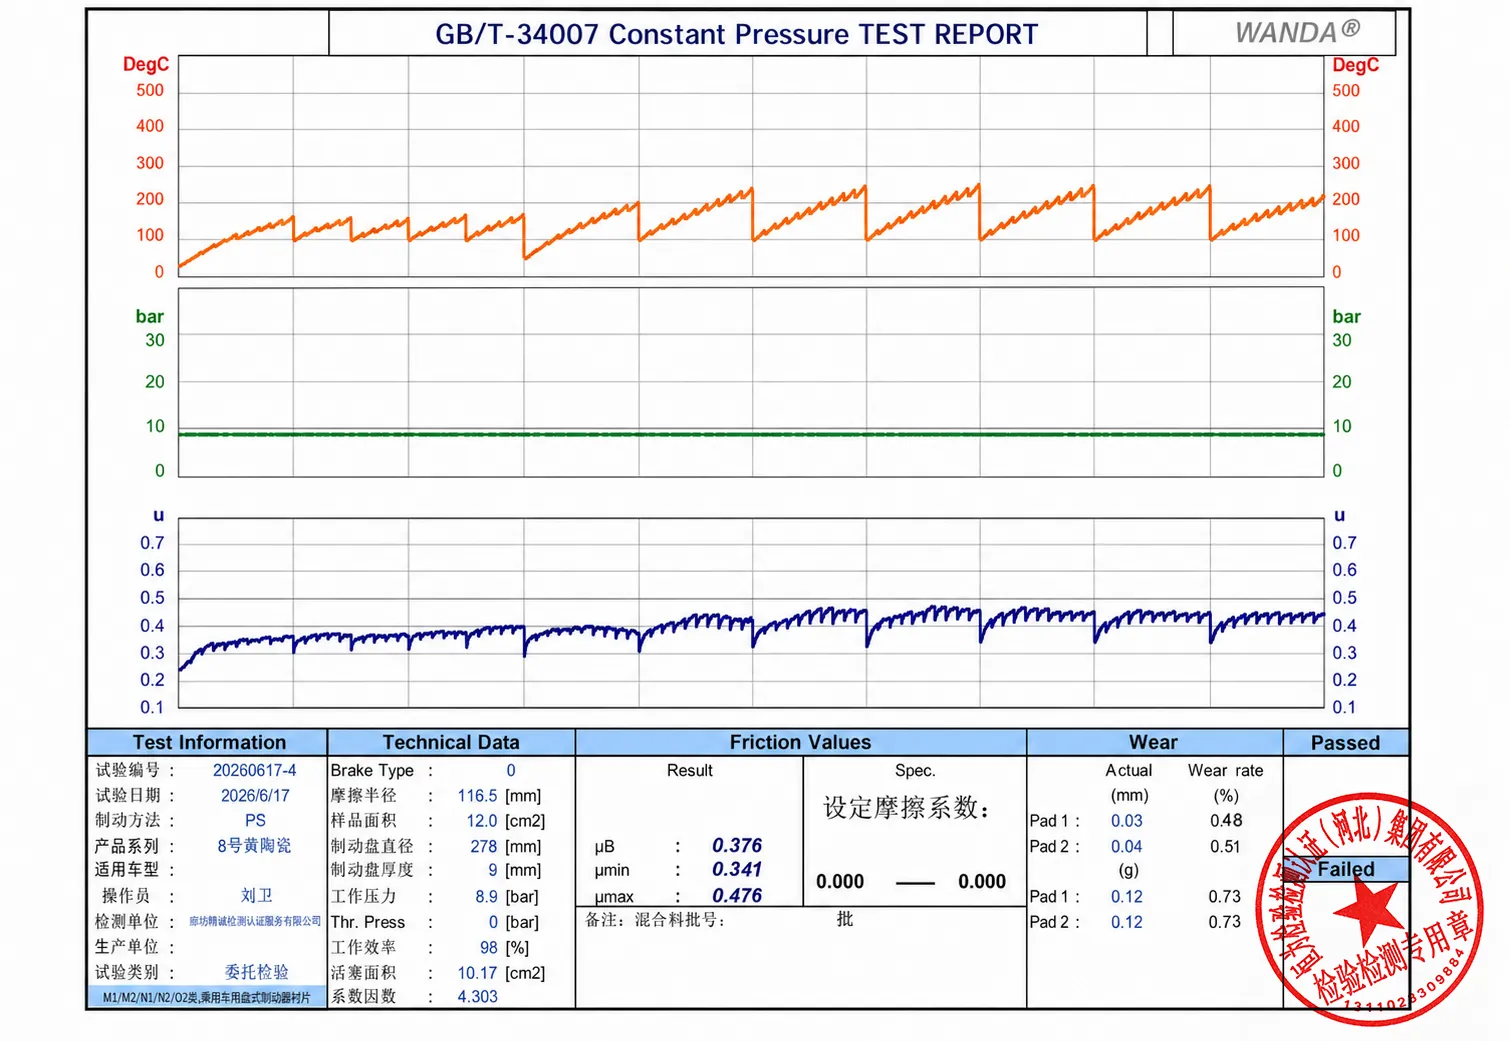Click the 'Actual' column label
The height and width of the screenshot is (1041, 1510).
[x=1128, y=770]
